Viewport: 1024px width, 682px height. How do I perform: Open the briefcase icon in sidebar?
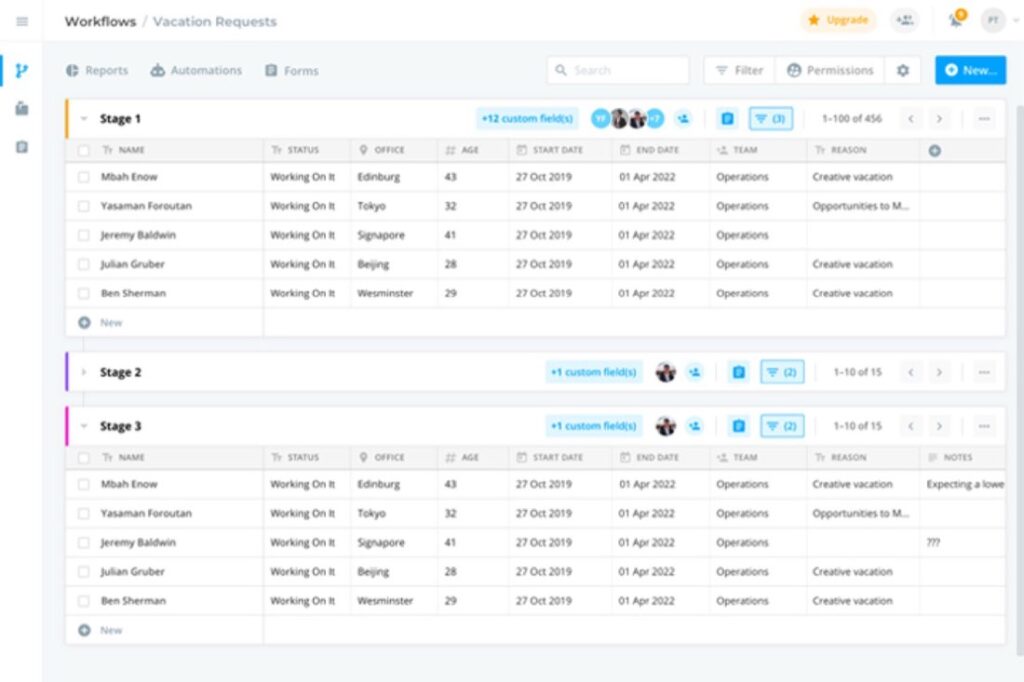tap(22, 108)
